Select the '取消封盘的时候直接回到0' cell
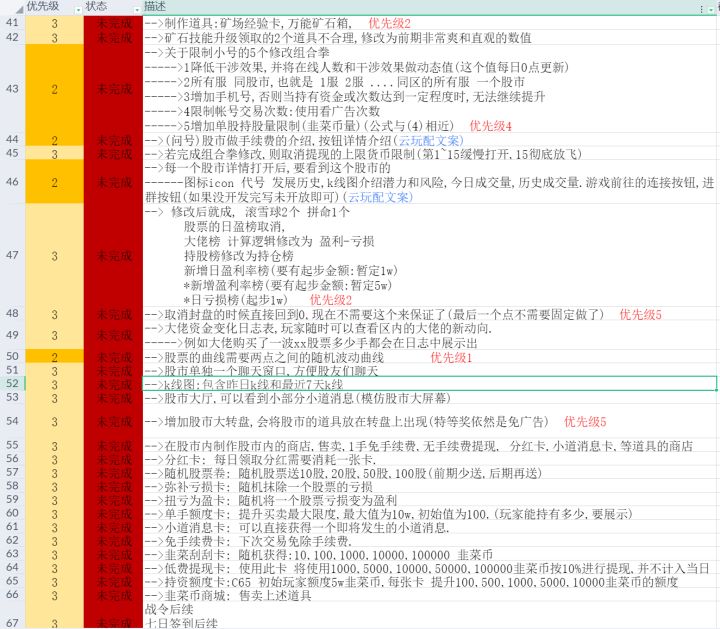The width and height of the screenshot is (720, 629). [x=431, y=314]
